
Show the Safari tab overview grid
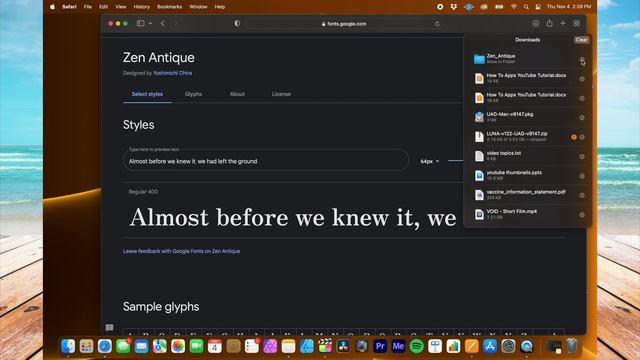tap(576, 24)
